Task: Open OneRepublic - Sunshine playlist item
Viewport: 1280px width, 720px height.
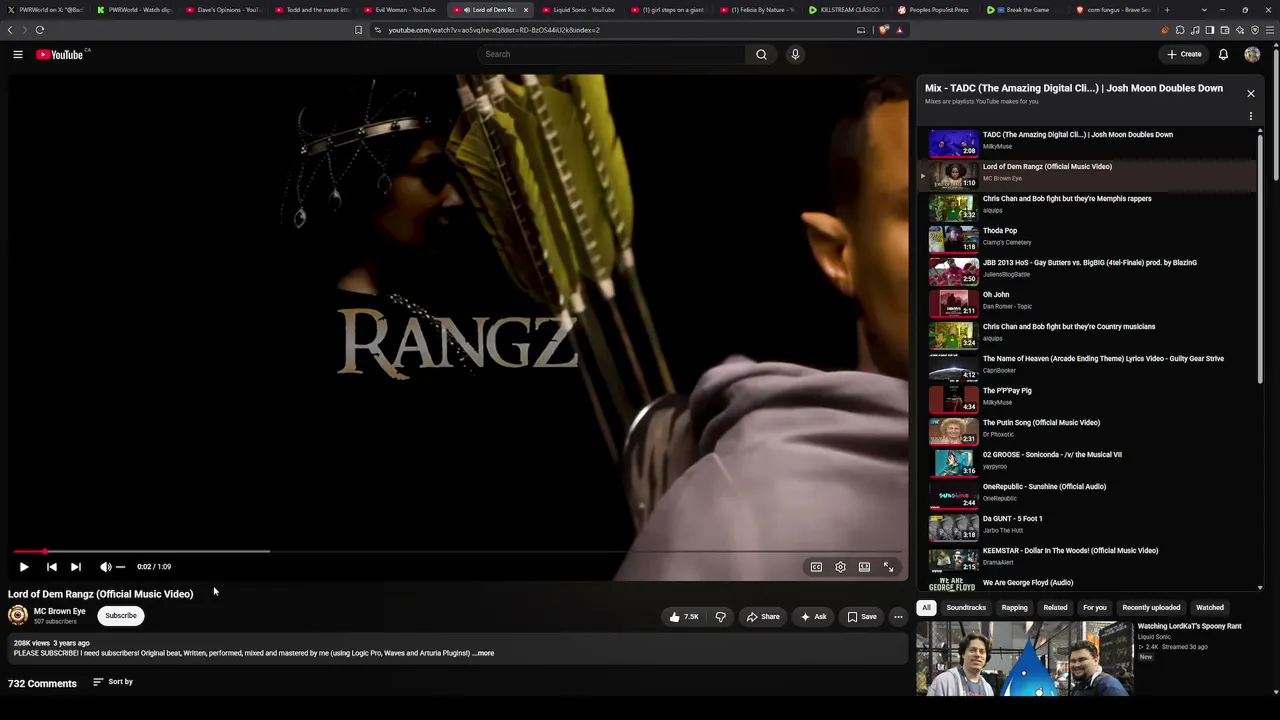Action: point(1087,493)
